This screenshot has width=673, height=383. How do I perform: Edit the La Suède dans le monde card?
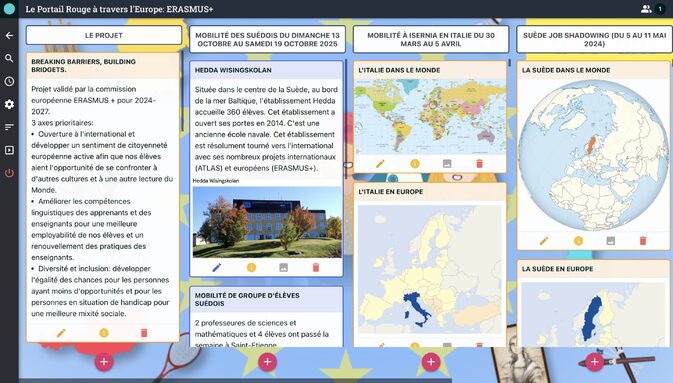[x=544, y=241]
